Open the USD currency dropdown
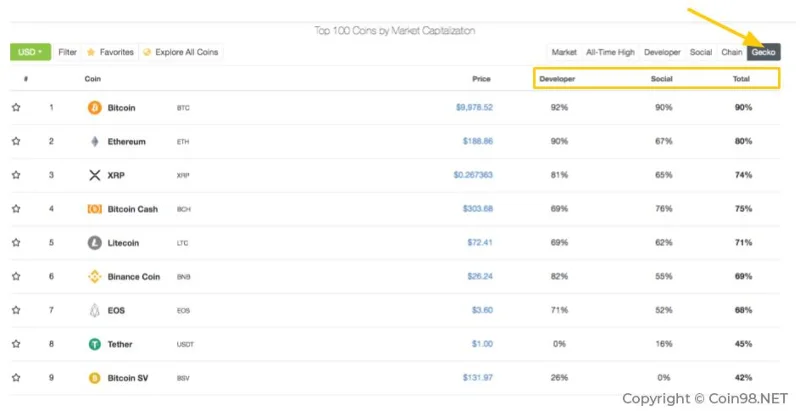800x411 pixels. (x=30, y=52)
